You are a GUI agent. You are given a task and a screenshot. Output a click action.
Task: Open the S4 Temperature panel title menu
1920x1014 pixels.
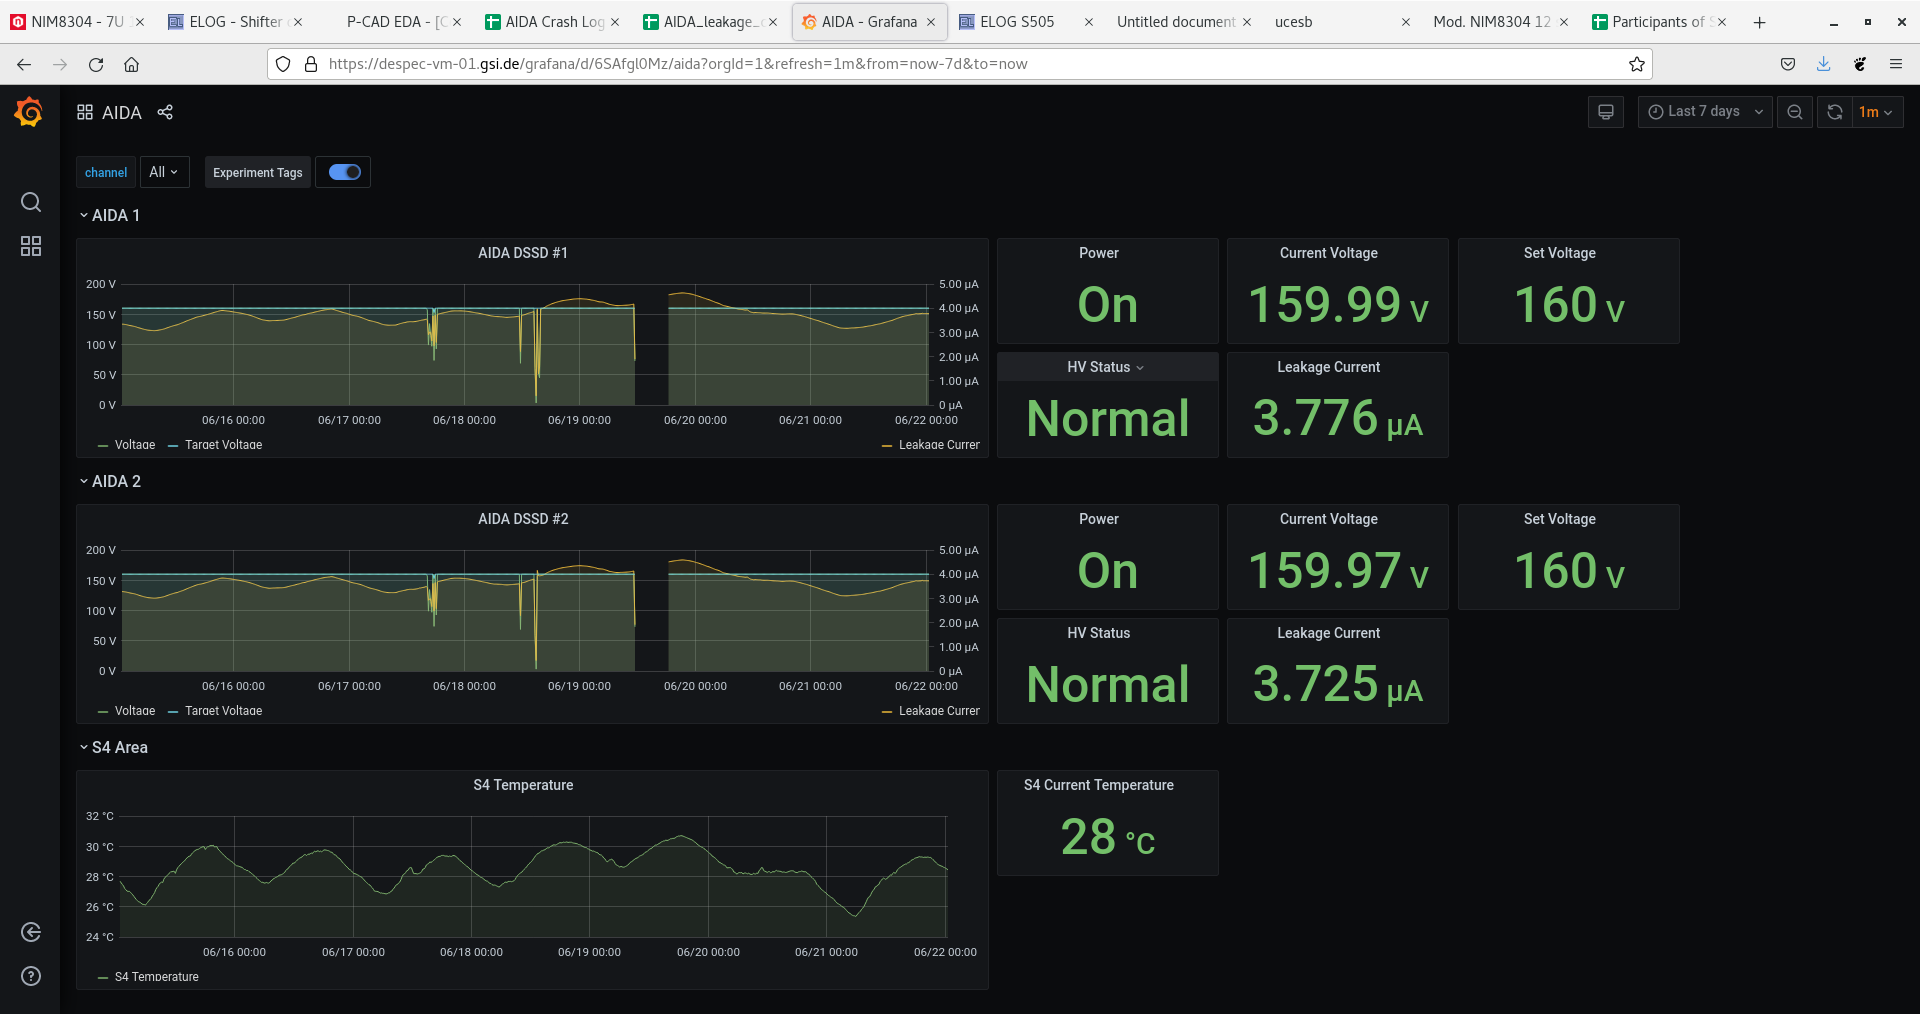[x=523, y=785]
